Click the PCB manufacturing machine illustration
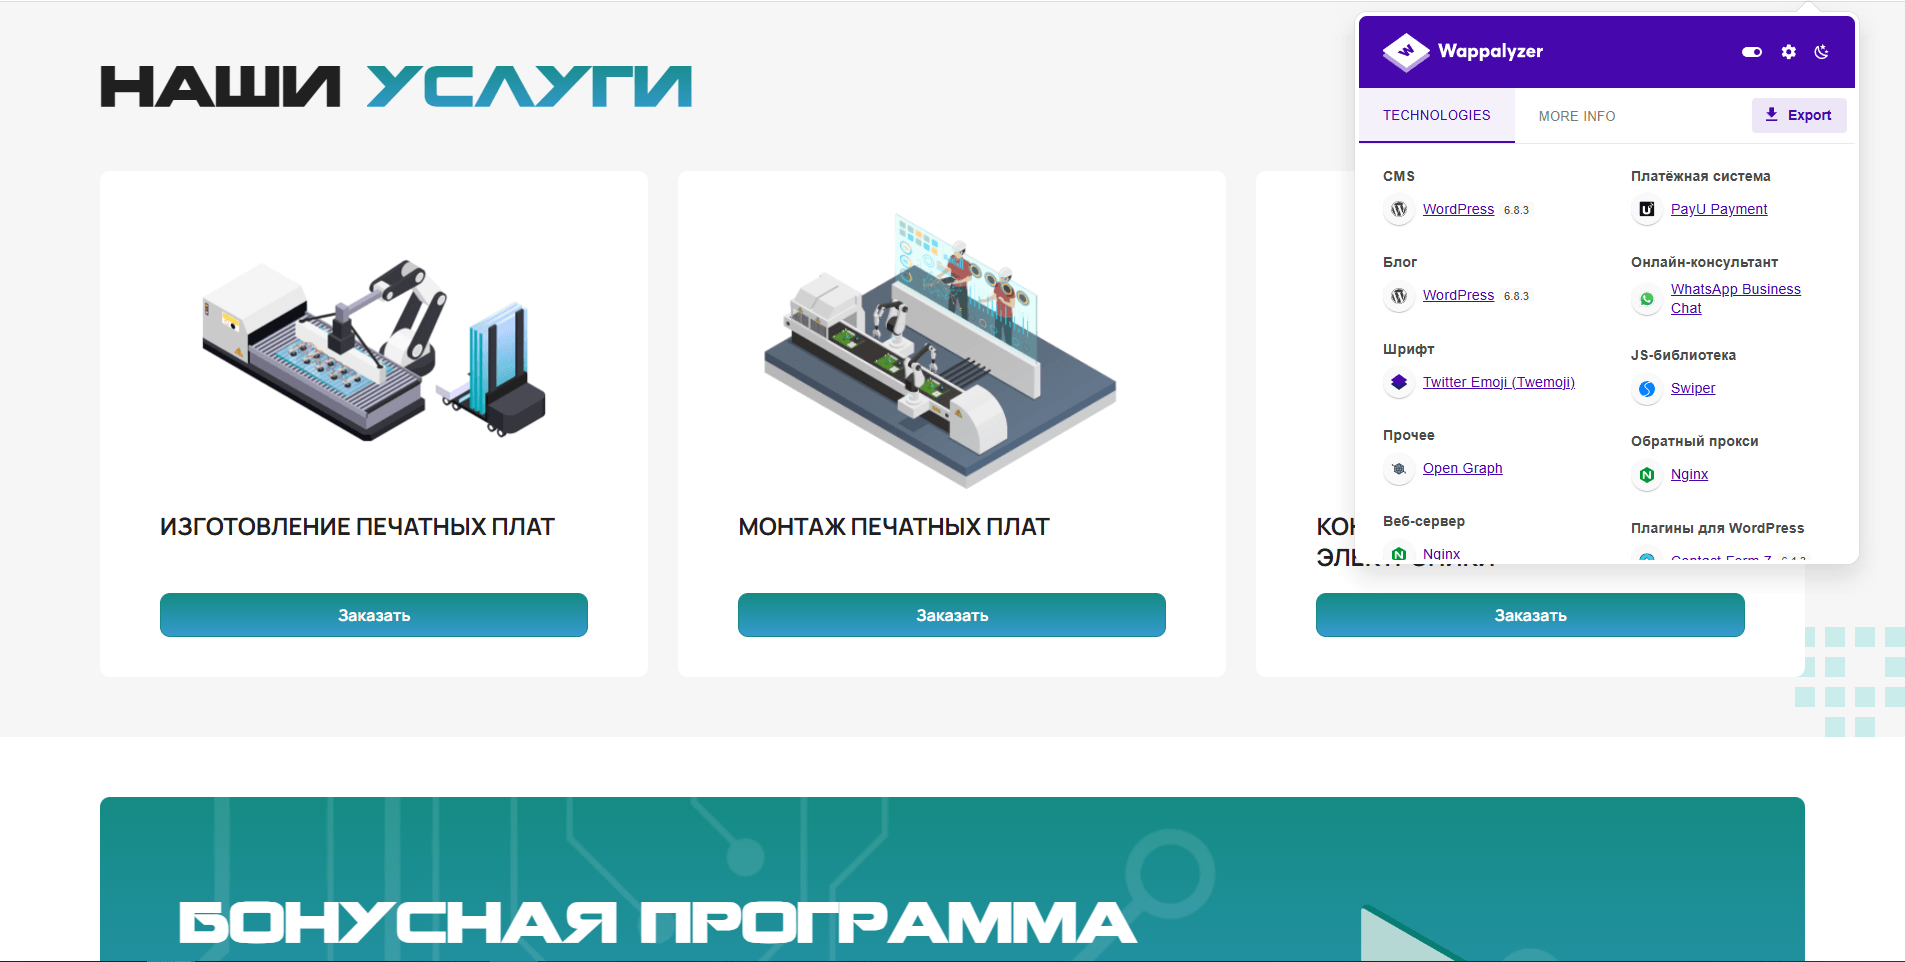The height and width of the screenshot is (962, 1905). click(374, 350)
